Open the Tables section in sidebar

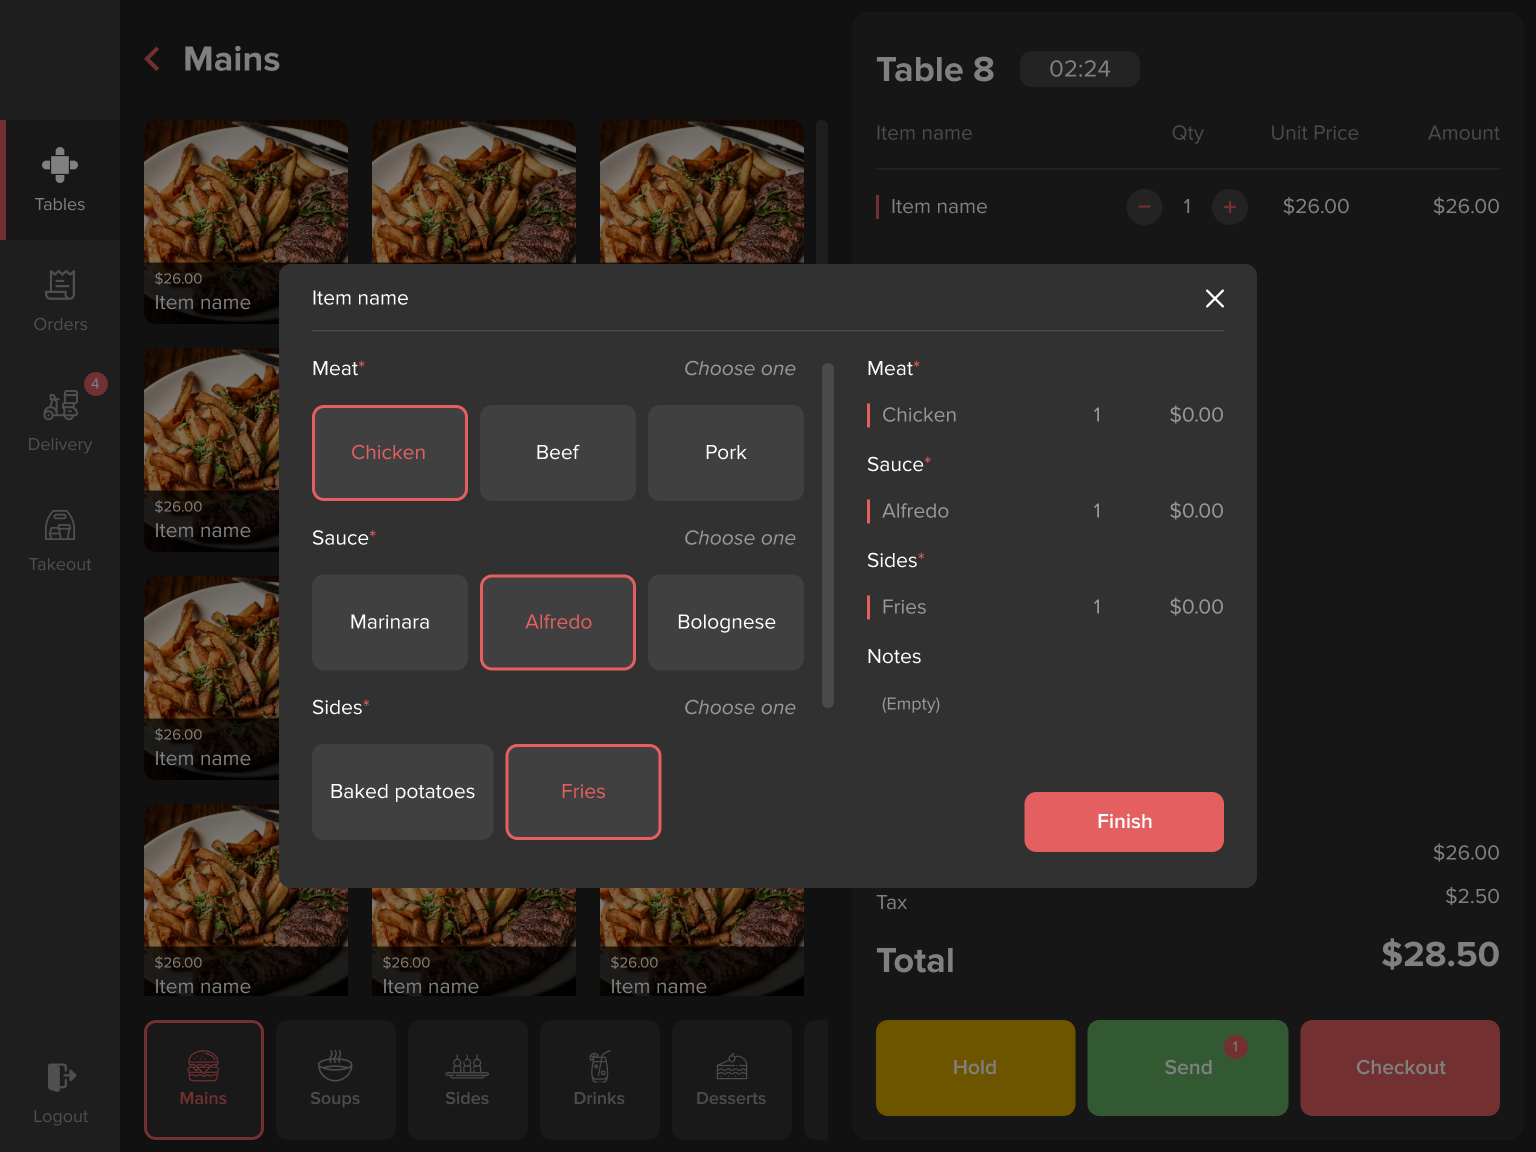point(60,180)
